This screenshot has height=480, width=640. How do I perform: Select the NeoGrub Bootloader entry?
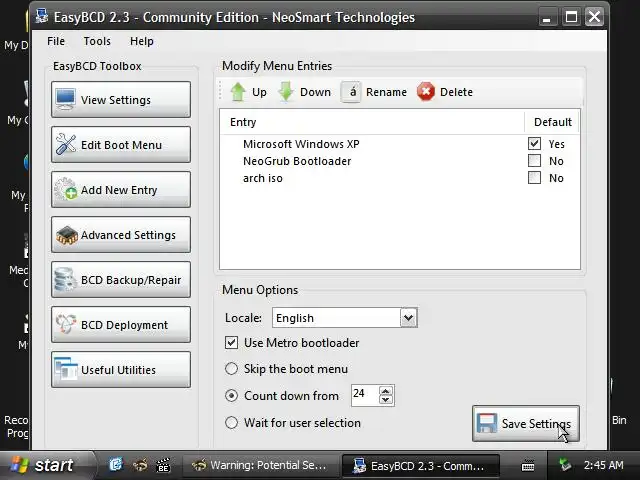click(297, 161)
